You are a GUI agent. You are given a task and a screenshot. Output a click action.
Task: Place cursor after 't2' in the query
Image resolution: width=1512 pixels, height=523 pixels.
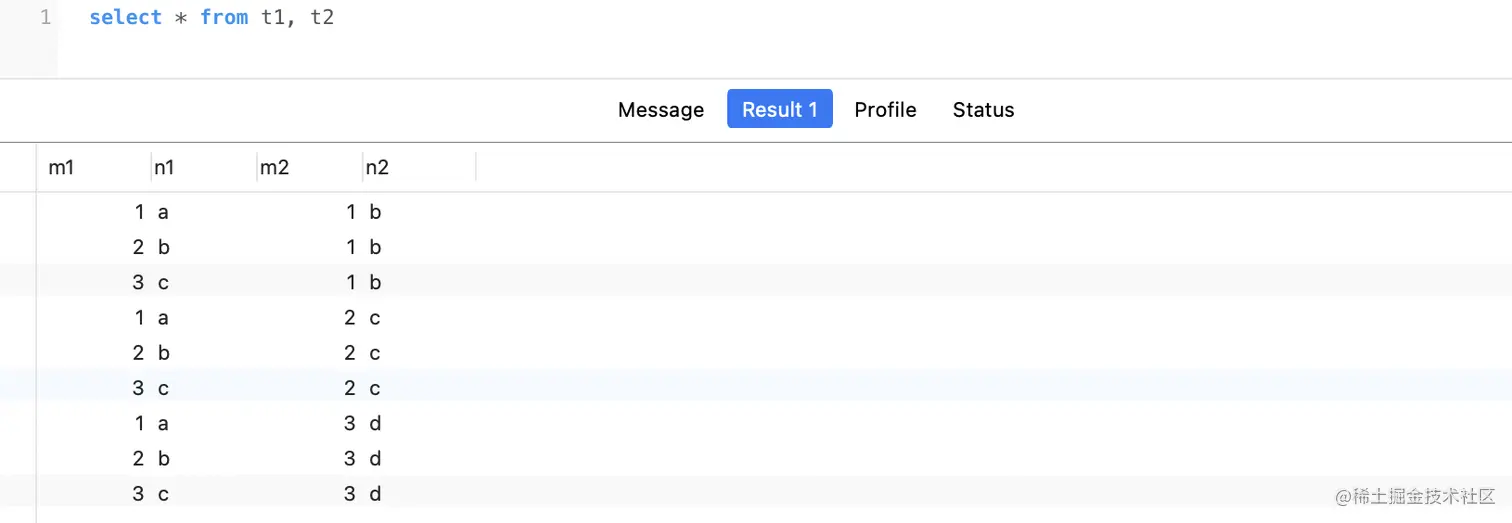335,18
